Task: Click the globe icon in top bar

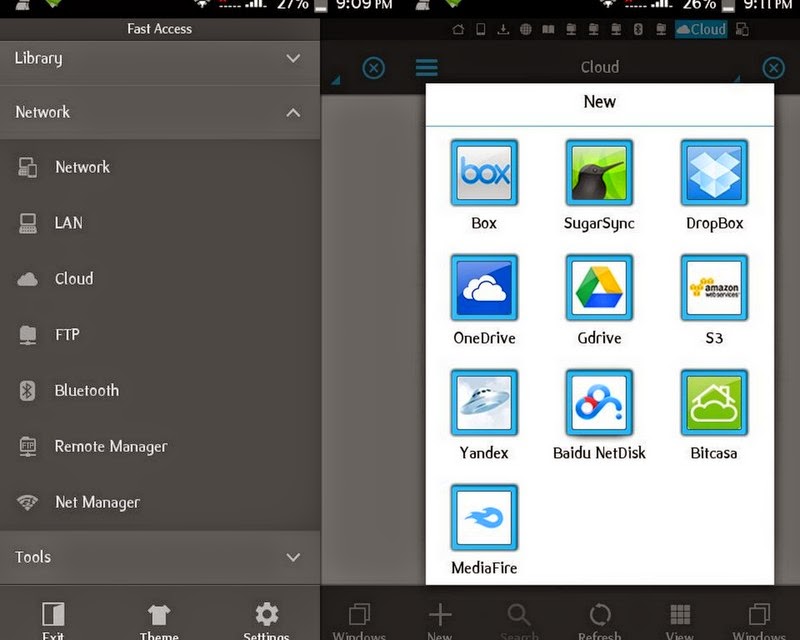Action: tap(526, 29)
